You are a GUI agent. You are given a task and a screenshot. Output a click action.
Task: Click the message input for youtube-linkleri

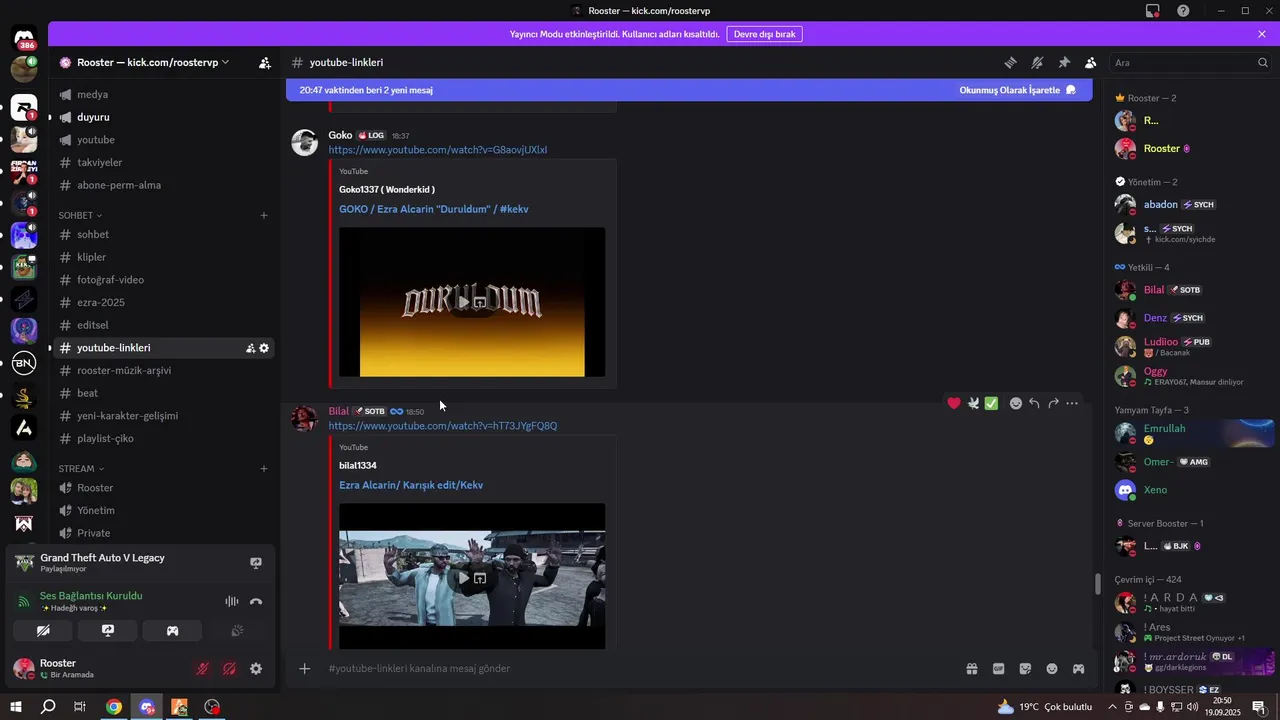pos(640,669)
